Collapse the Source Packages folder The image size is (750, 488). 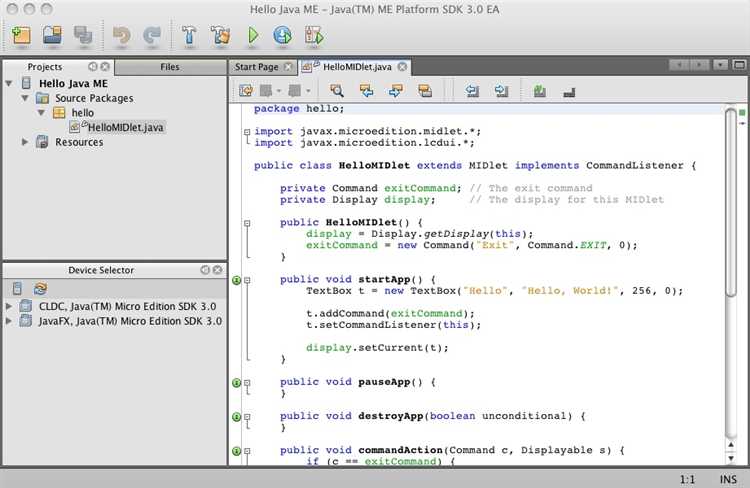(x=25, y=99)
